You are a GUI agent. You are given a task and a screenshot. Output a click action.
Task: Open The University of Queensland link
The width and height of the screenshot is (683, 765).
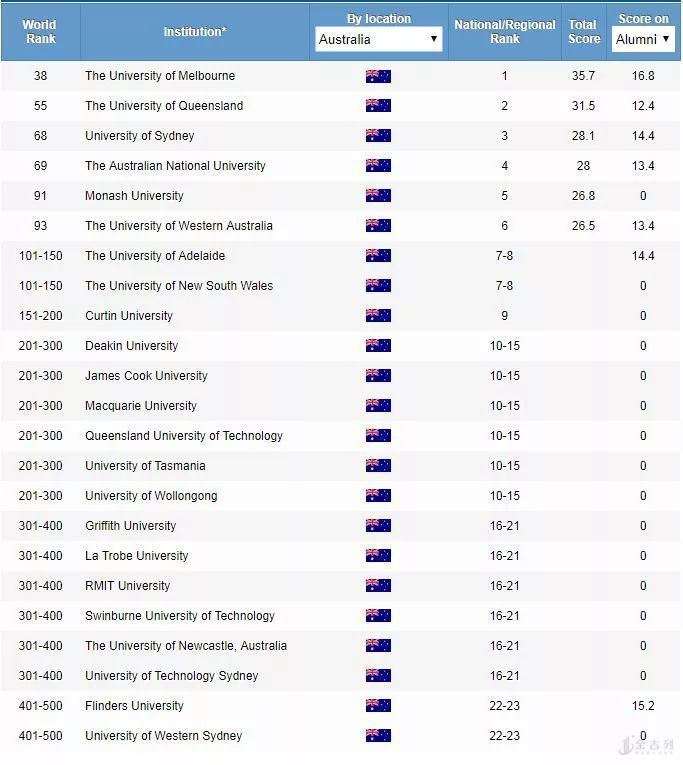(x=164, y=106)
